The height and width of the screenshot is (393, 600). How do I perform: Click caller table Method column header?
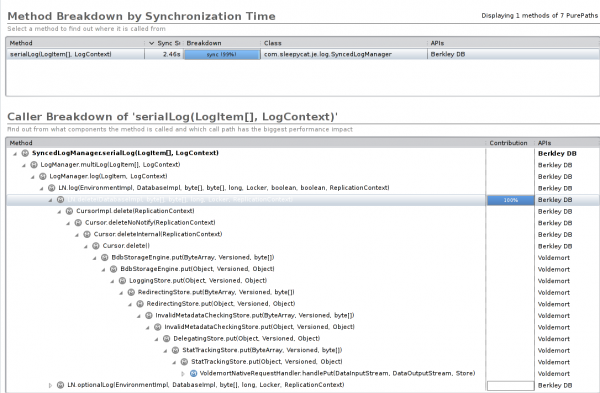pyautogui.click(x=246, y=143)
